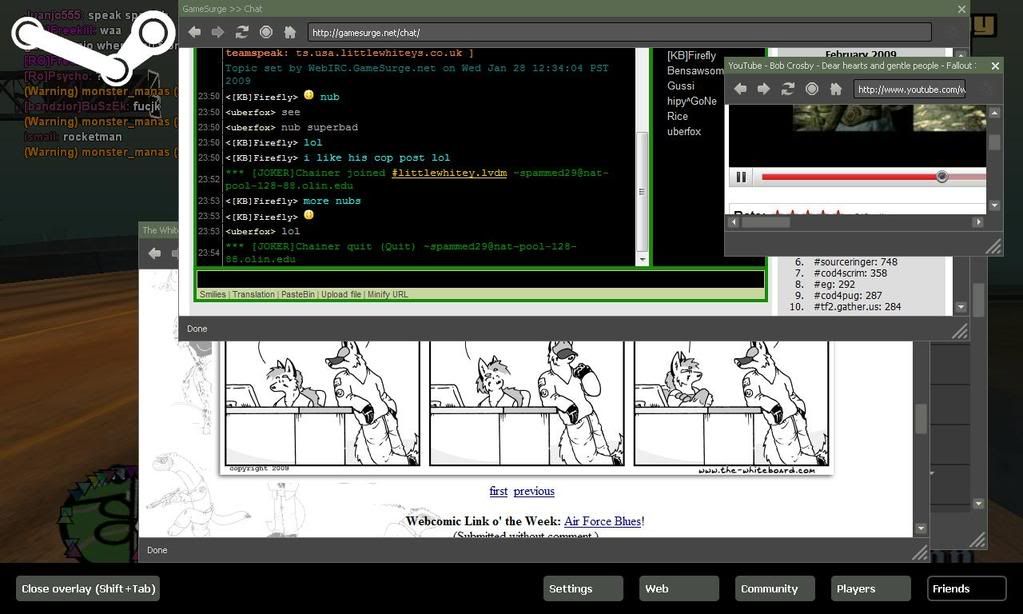Open home page in the YouTube window
Image resolution: width=1023 pixels, height=614 pixels.
point(836,89)
